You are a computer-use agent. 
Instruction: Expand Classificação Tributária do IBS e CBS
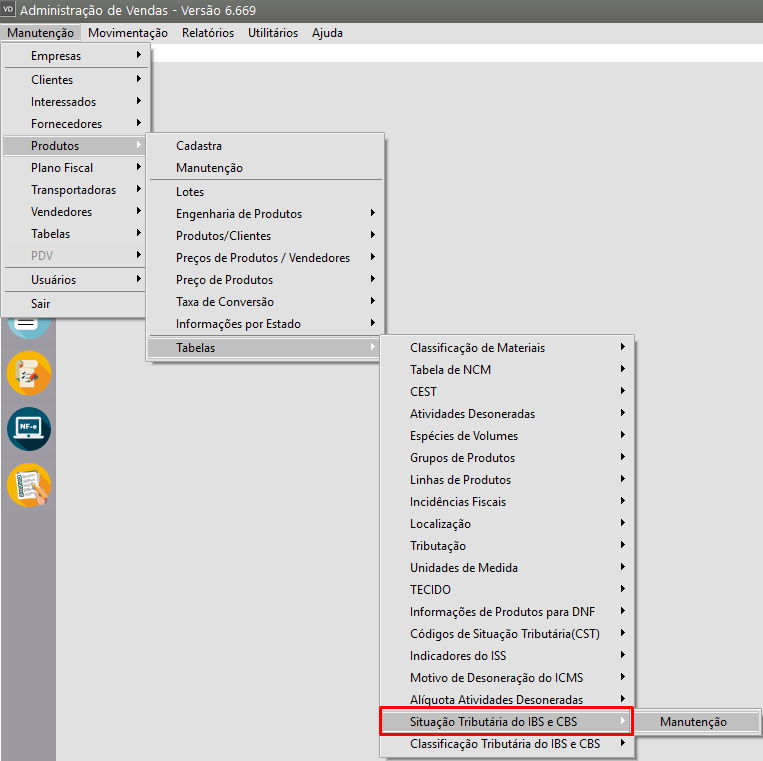[505, 744]
